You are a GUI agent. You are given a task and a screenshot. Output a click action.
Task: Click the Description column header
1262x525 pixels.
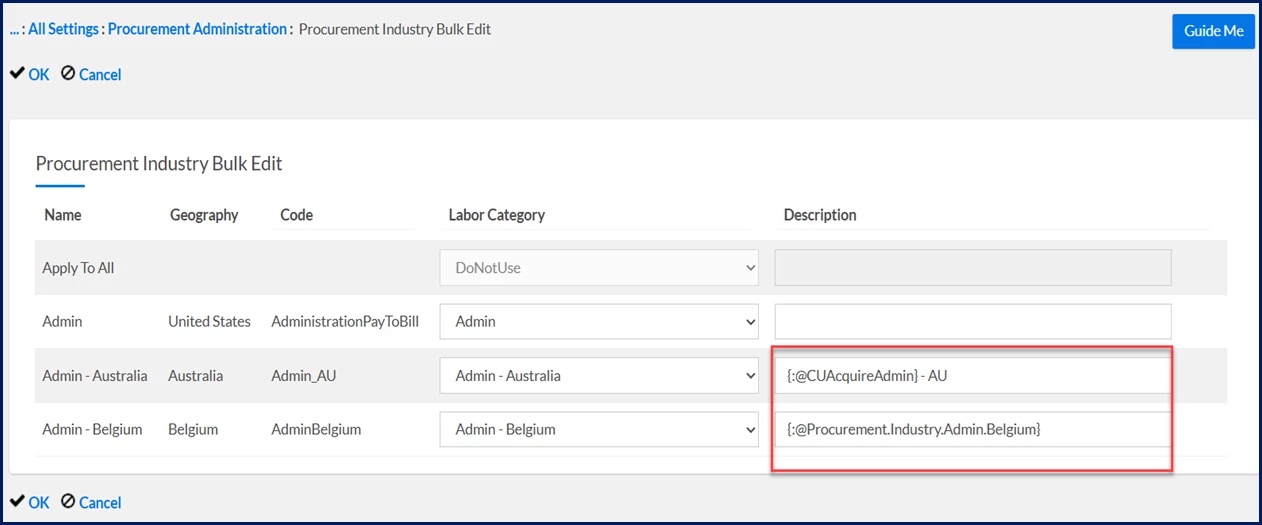pos(820,215)
